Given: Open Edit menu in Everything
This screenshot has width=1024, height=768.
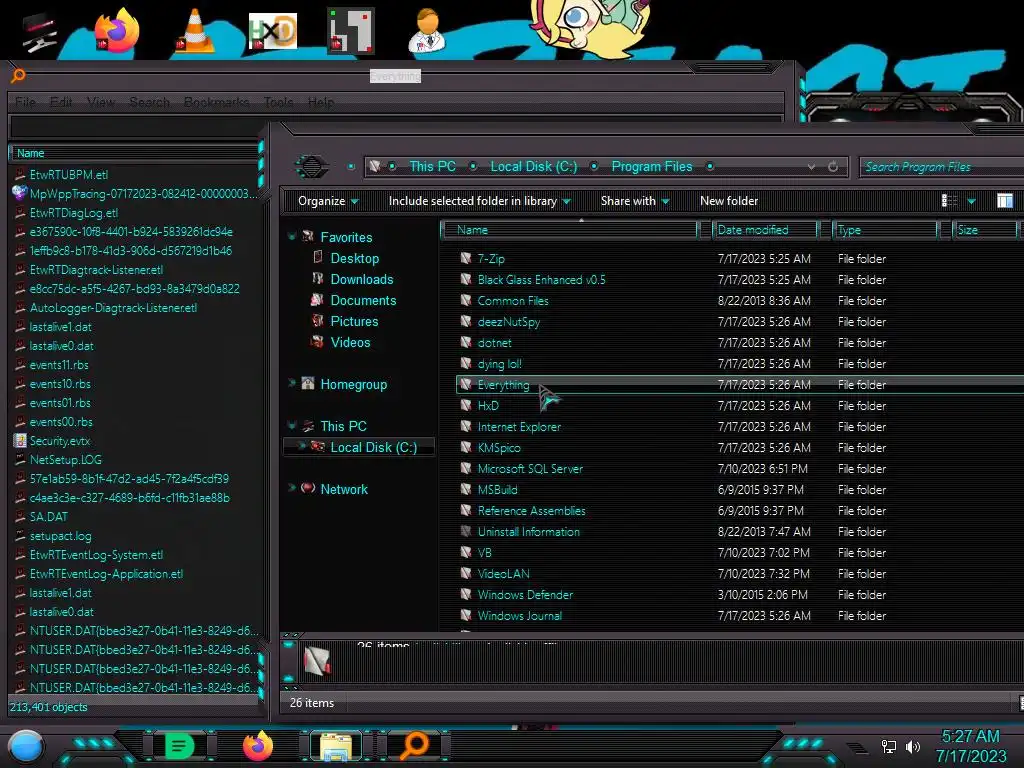Looking at the screenshot, I should point(61,102).
